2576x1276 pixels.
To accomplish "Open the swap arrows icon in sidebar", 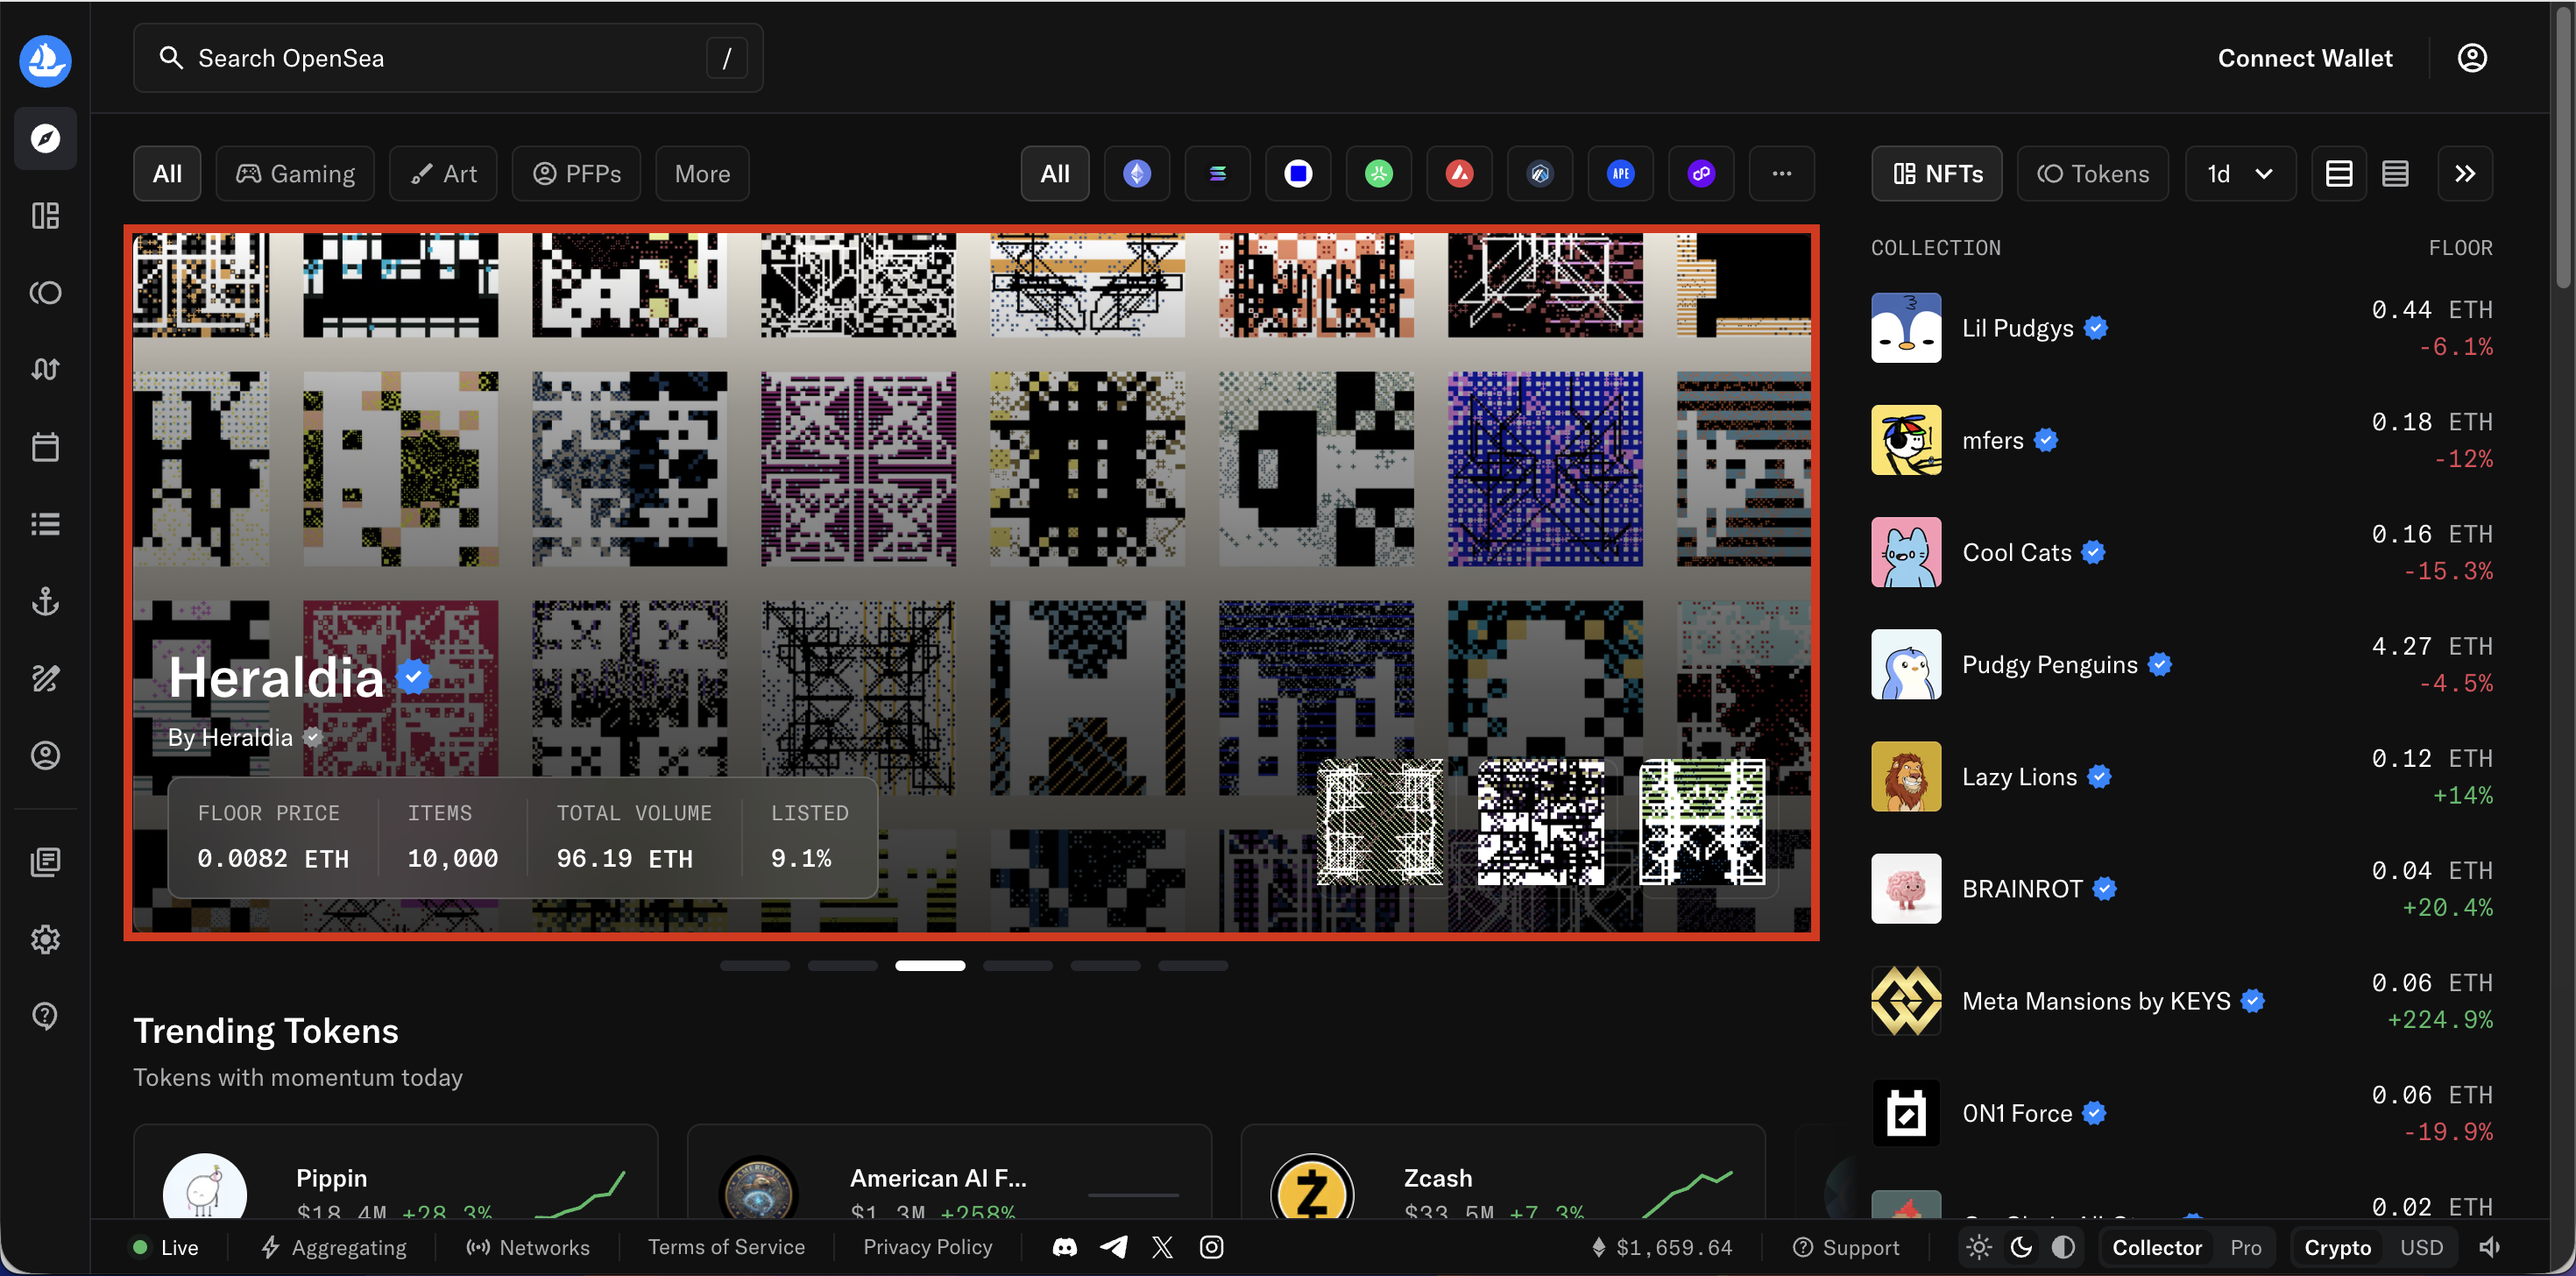I will 45,369.
